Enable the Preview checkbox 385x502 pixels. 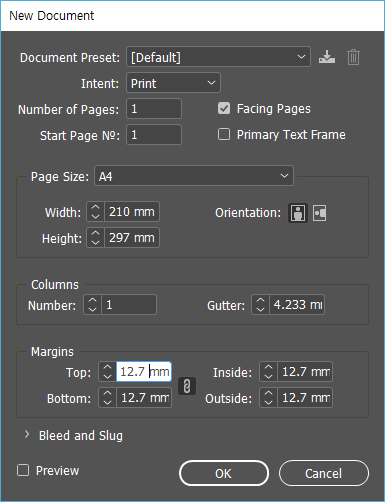(x=23, y=470)
